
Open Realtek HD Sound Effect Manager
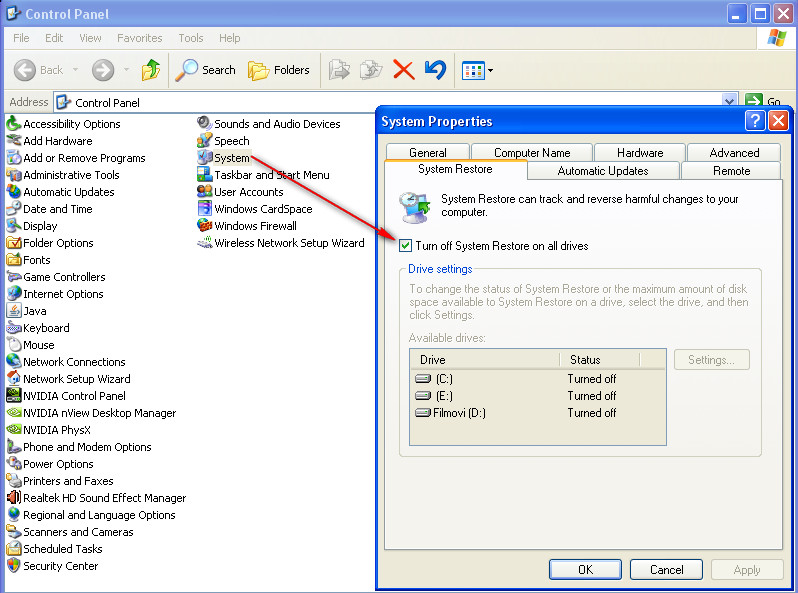96,498
